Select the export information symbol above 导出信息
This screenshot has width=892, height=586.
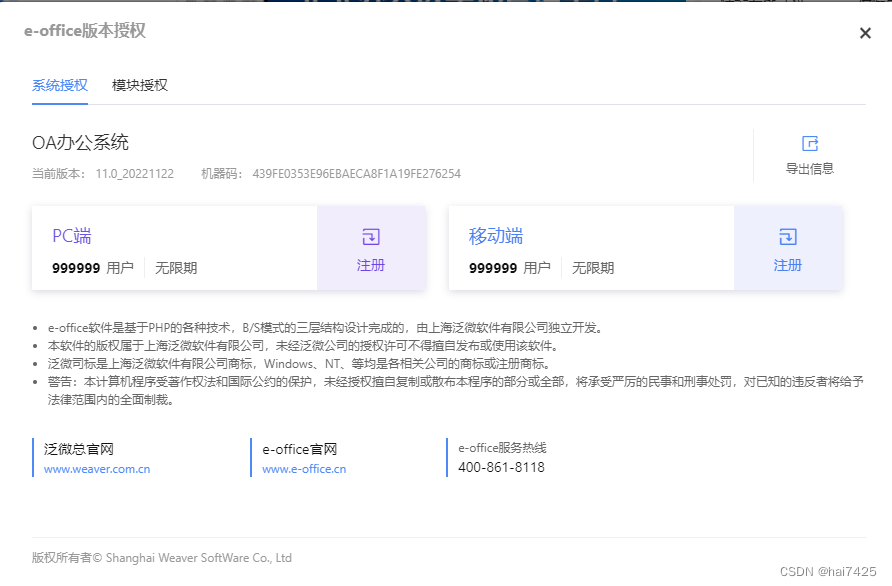pos(810,141)
